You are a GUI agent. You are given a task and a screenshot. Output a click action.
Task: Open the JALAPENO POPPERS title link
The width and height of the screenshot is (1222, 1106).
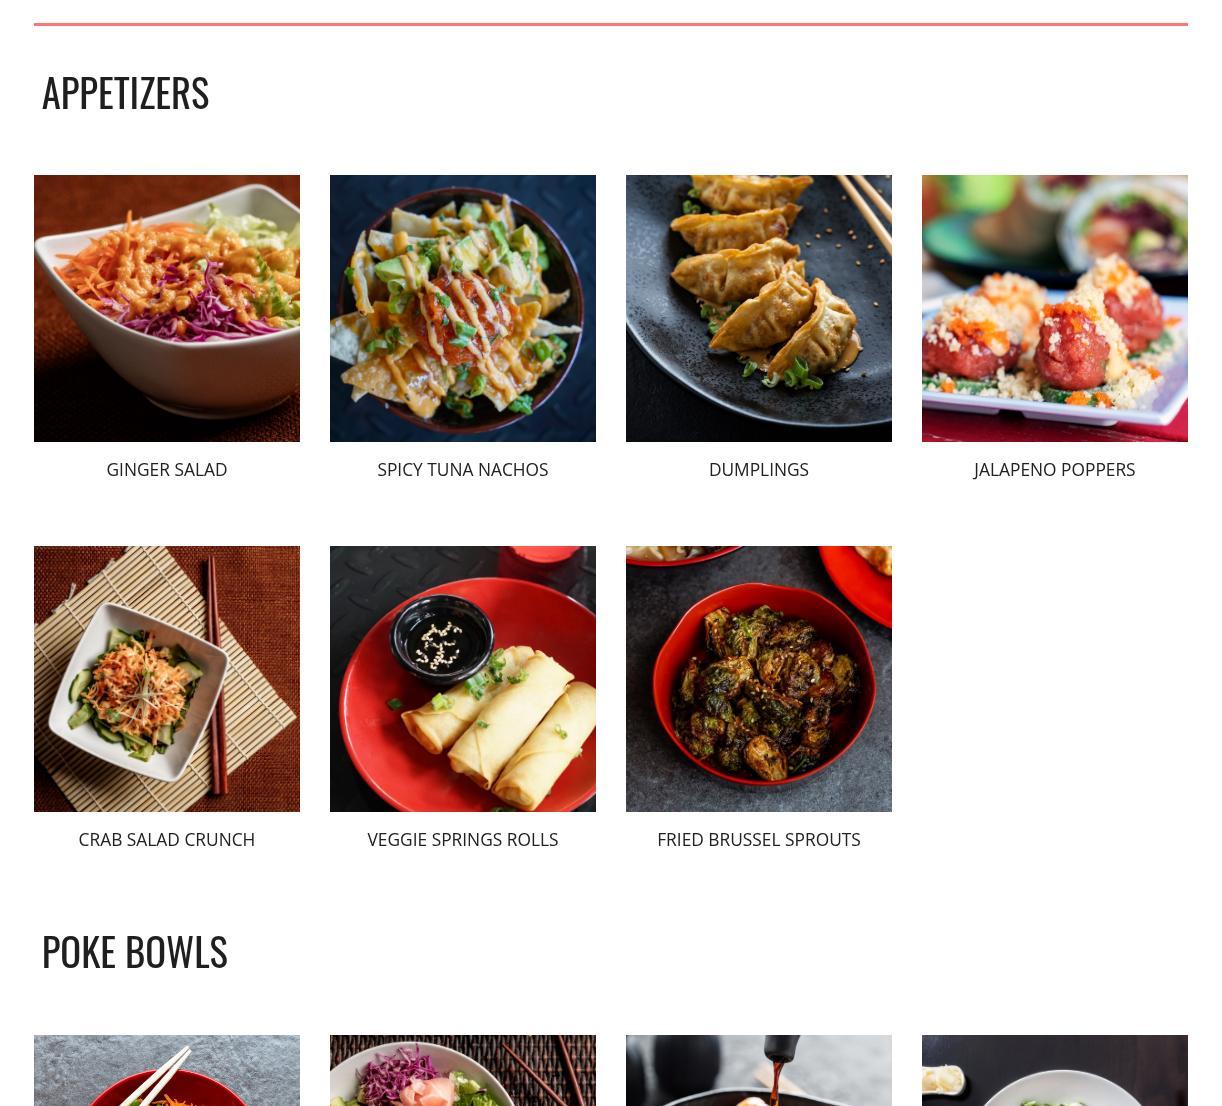click(1055, 469)
